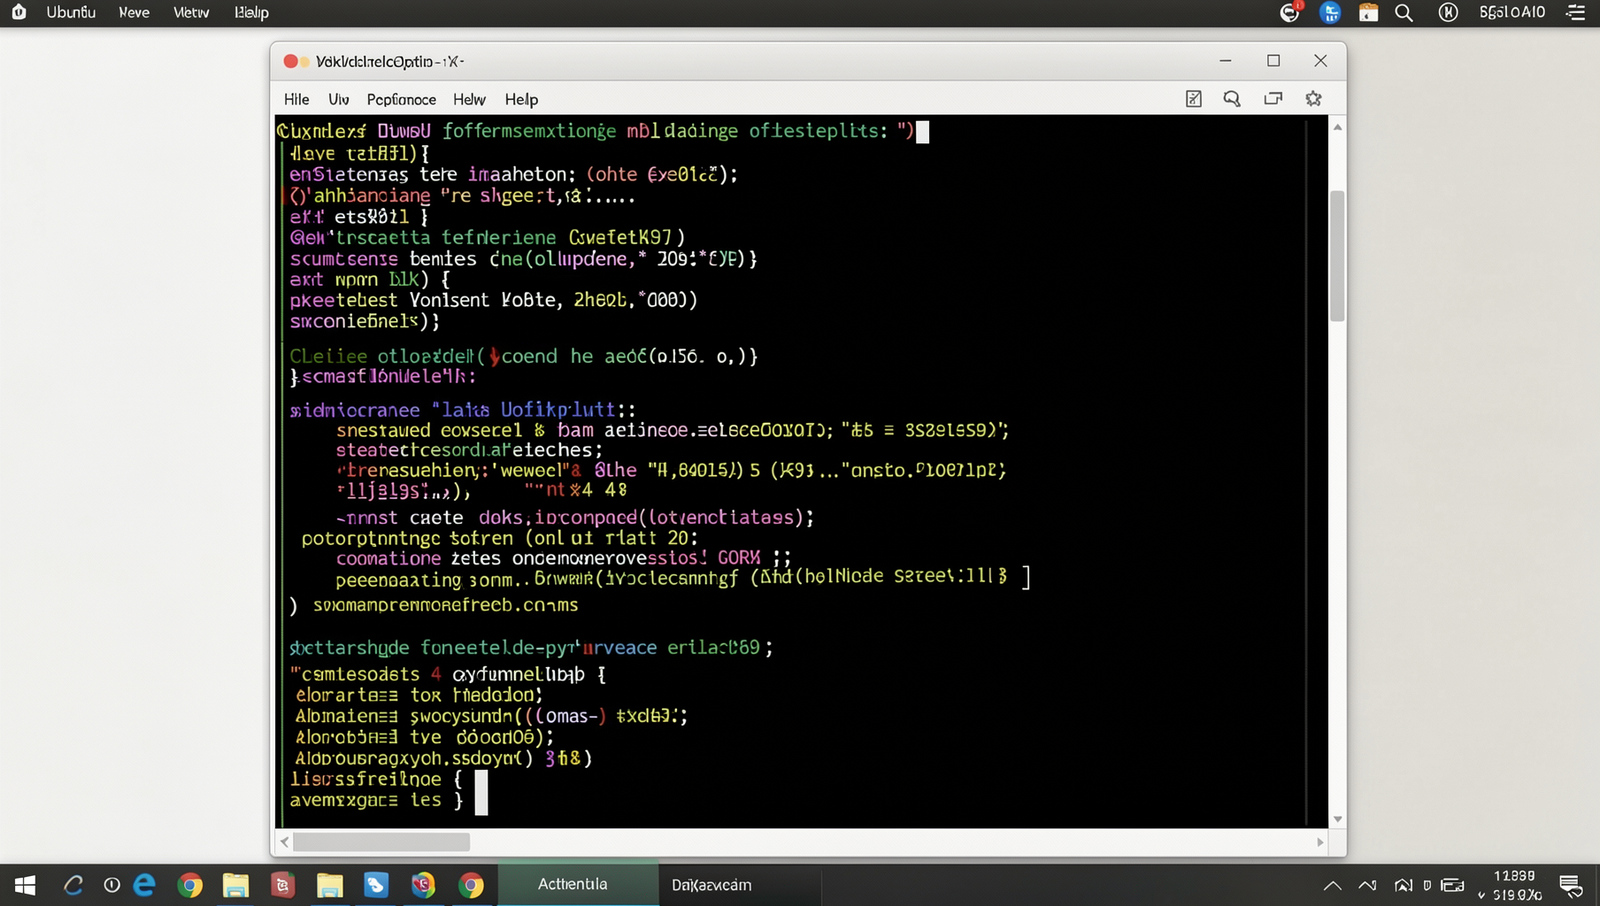Click the line 'potorptnntngc ꞩotren'
Screen dimensions: 1600x906
[500, 538]
